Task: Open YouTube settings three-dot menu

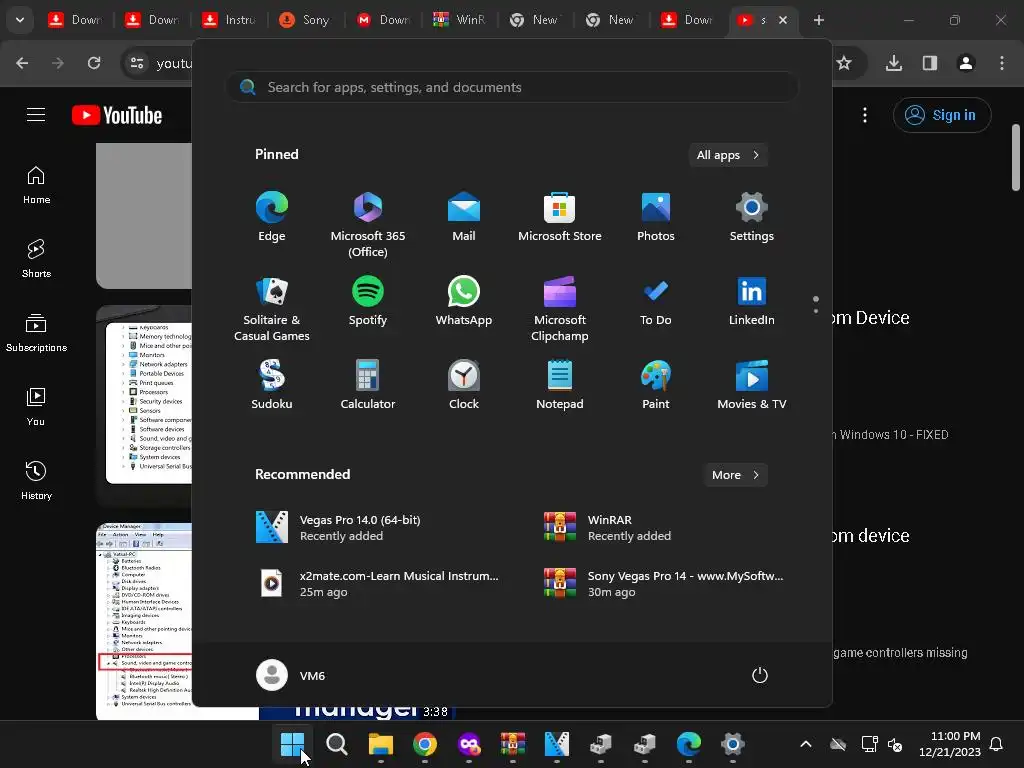Action: [x=865, y=115]
